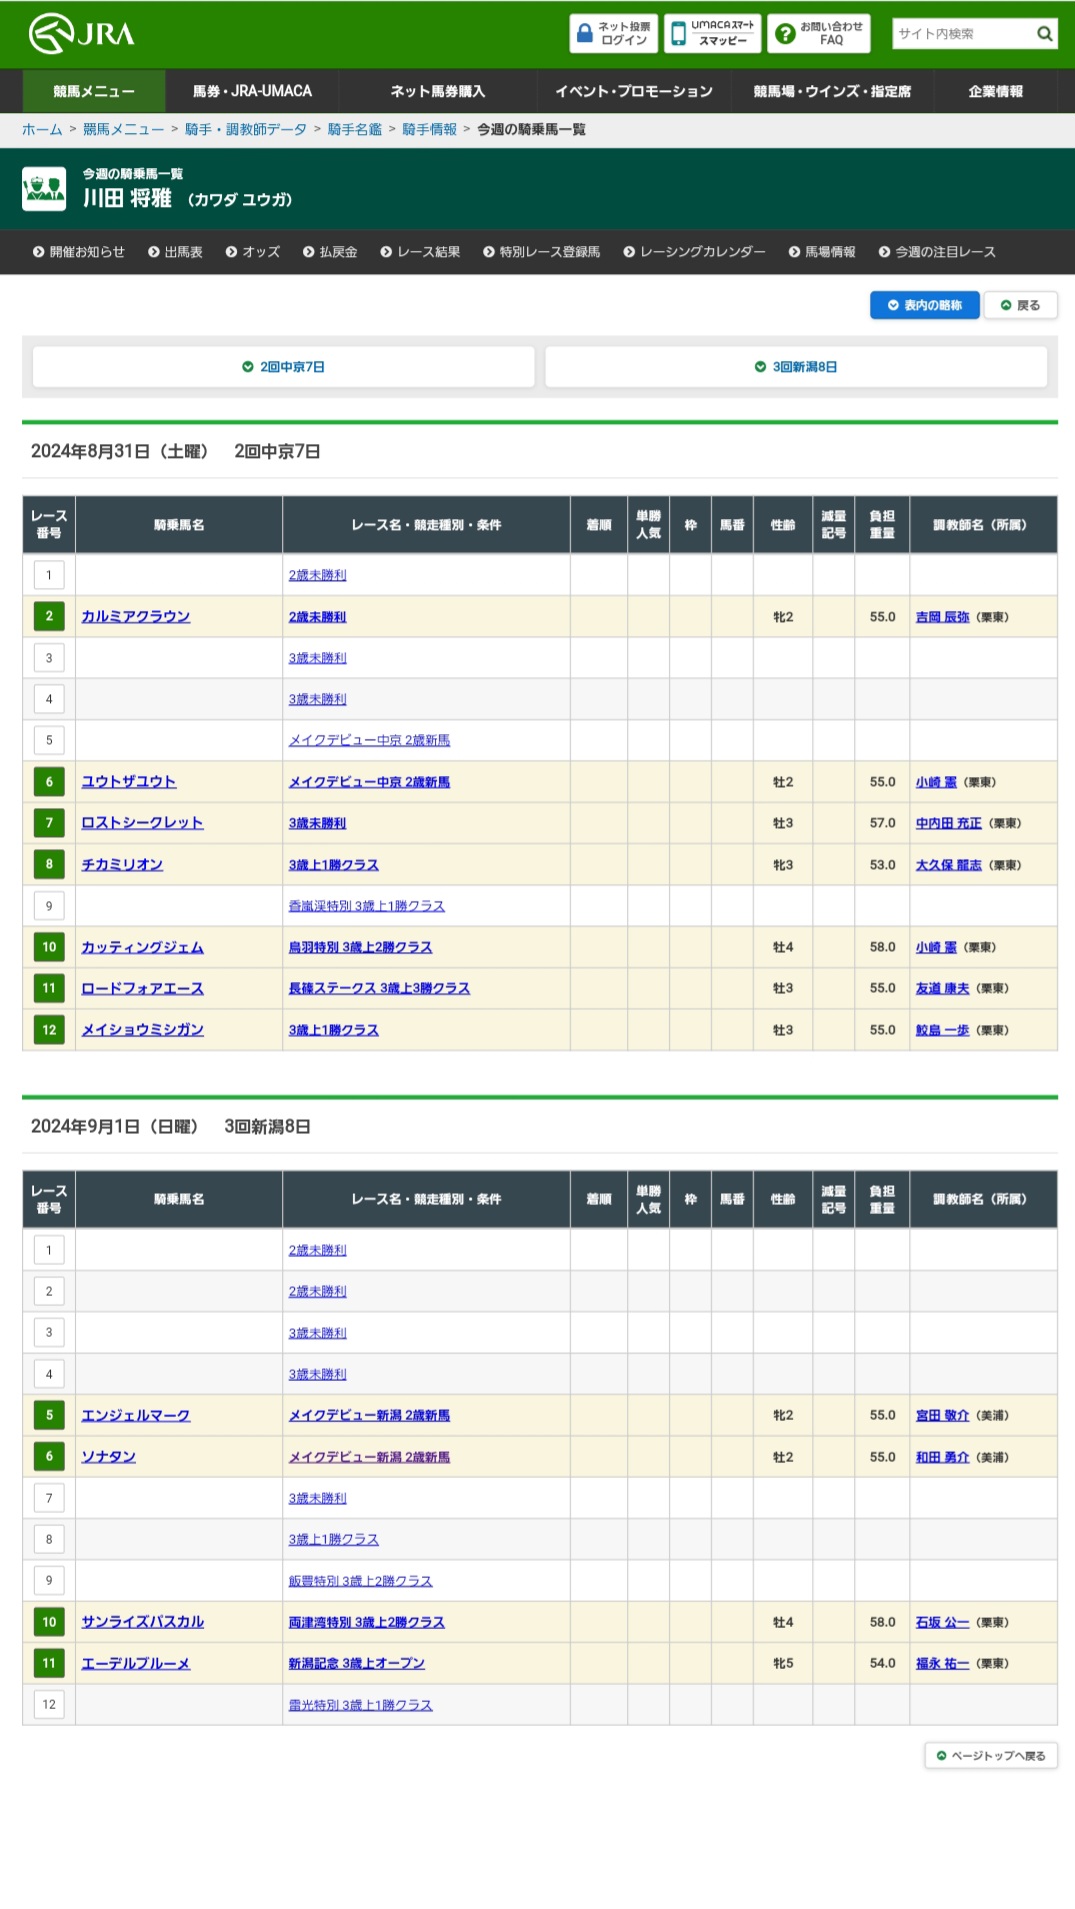Open race number 12 badge for メイショウミシガン
Screen dimensions: 1075x1909
(x=49, y=1029)
